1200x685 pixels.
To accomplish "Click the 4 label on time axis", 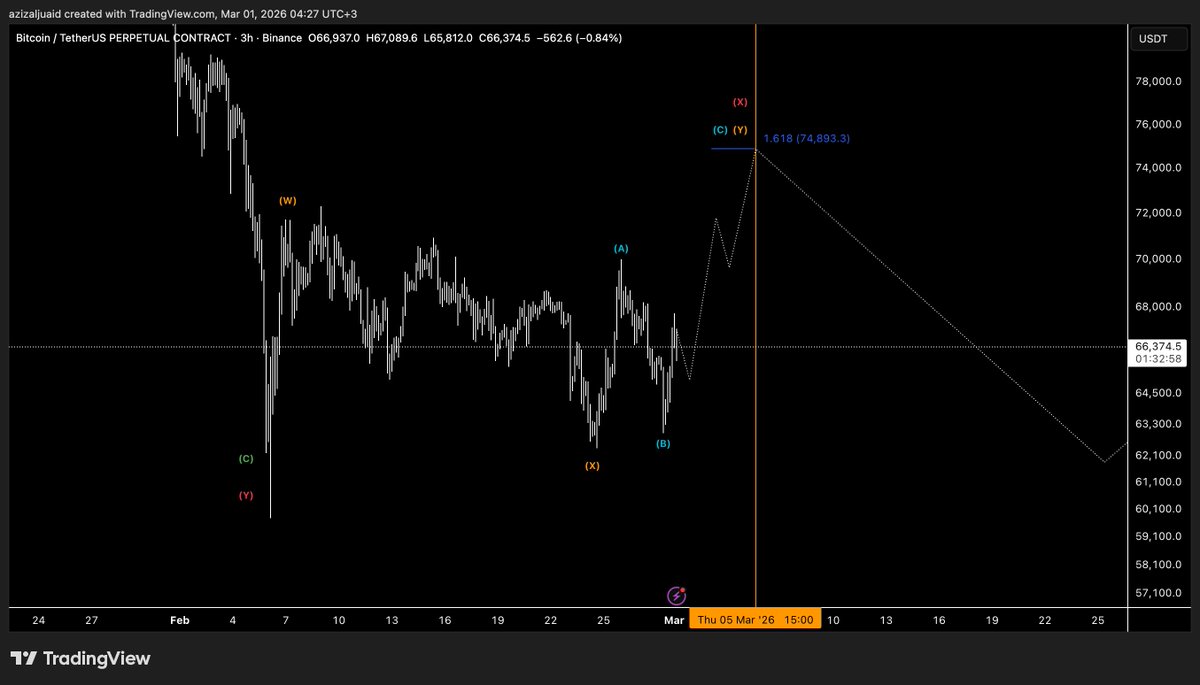I will [x=233, y=621].
